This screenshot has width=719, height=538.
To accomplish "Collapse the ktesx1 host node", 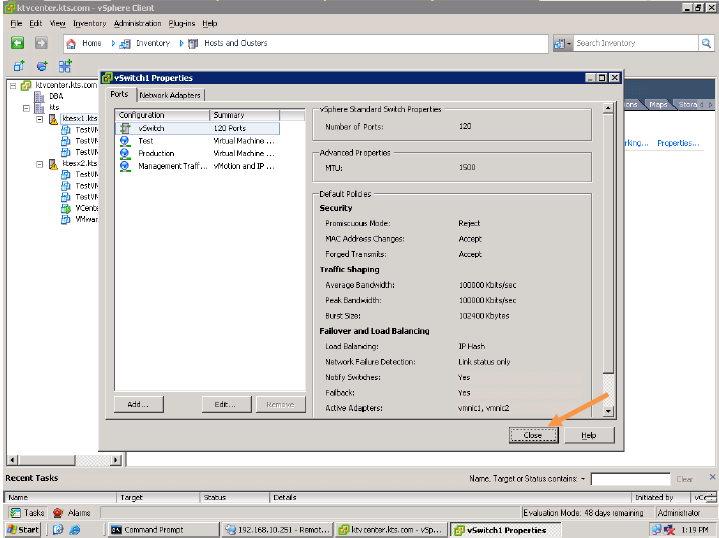I will pyautogui.click(x=39, y=119).
